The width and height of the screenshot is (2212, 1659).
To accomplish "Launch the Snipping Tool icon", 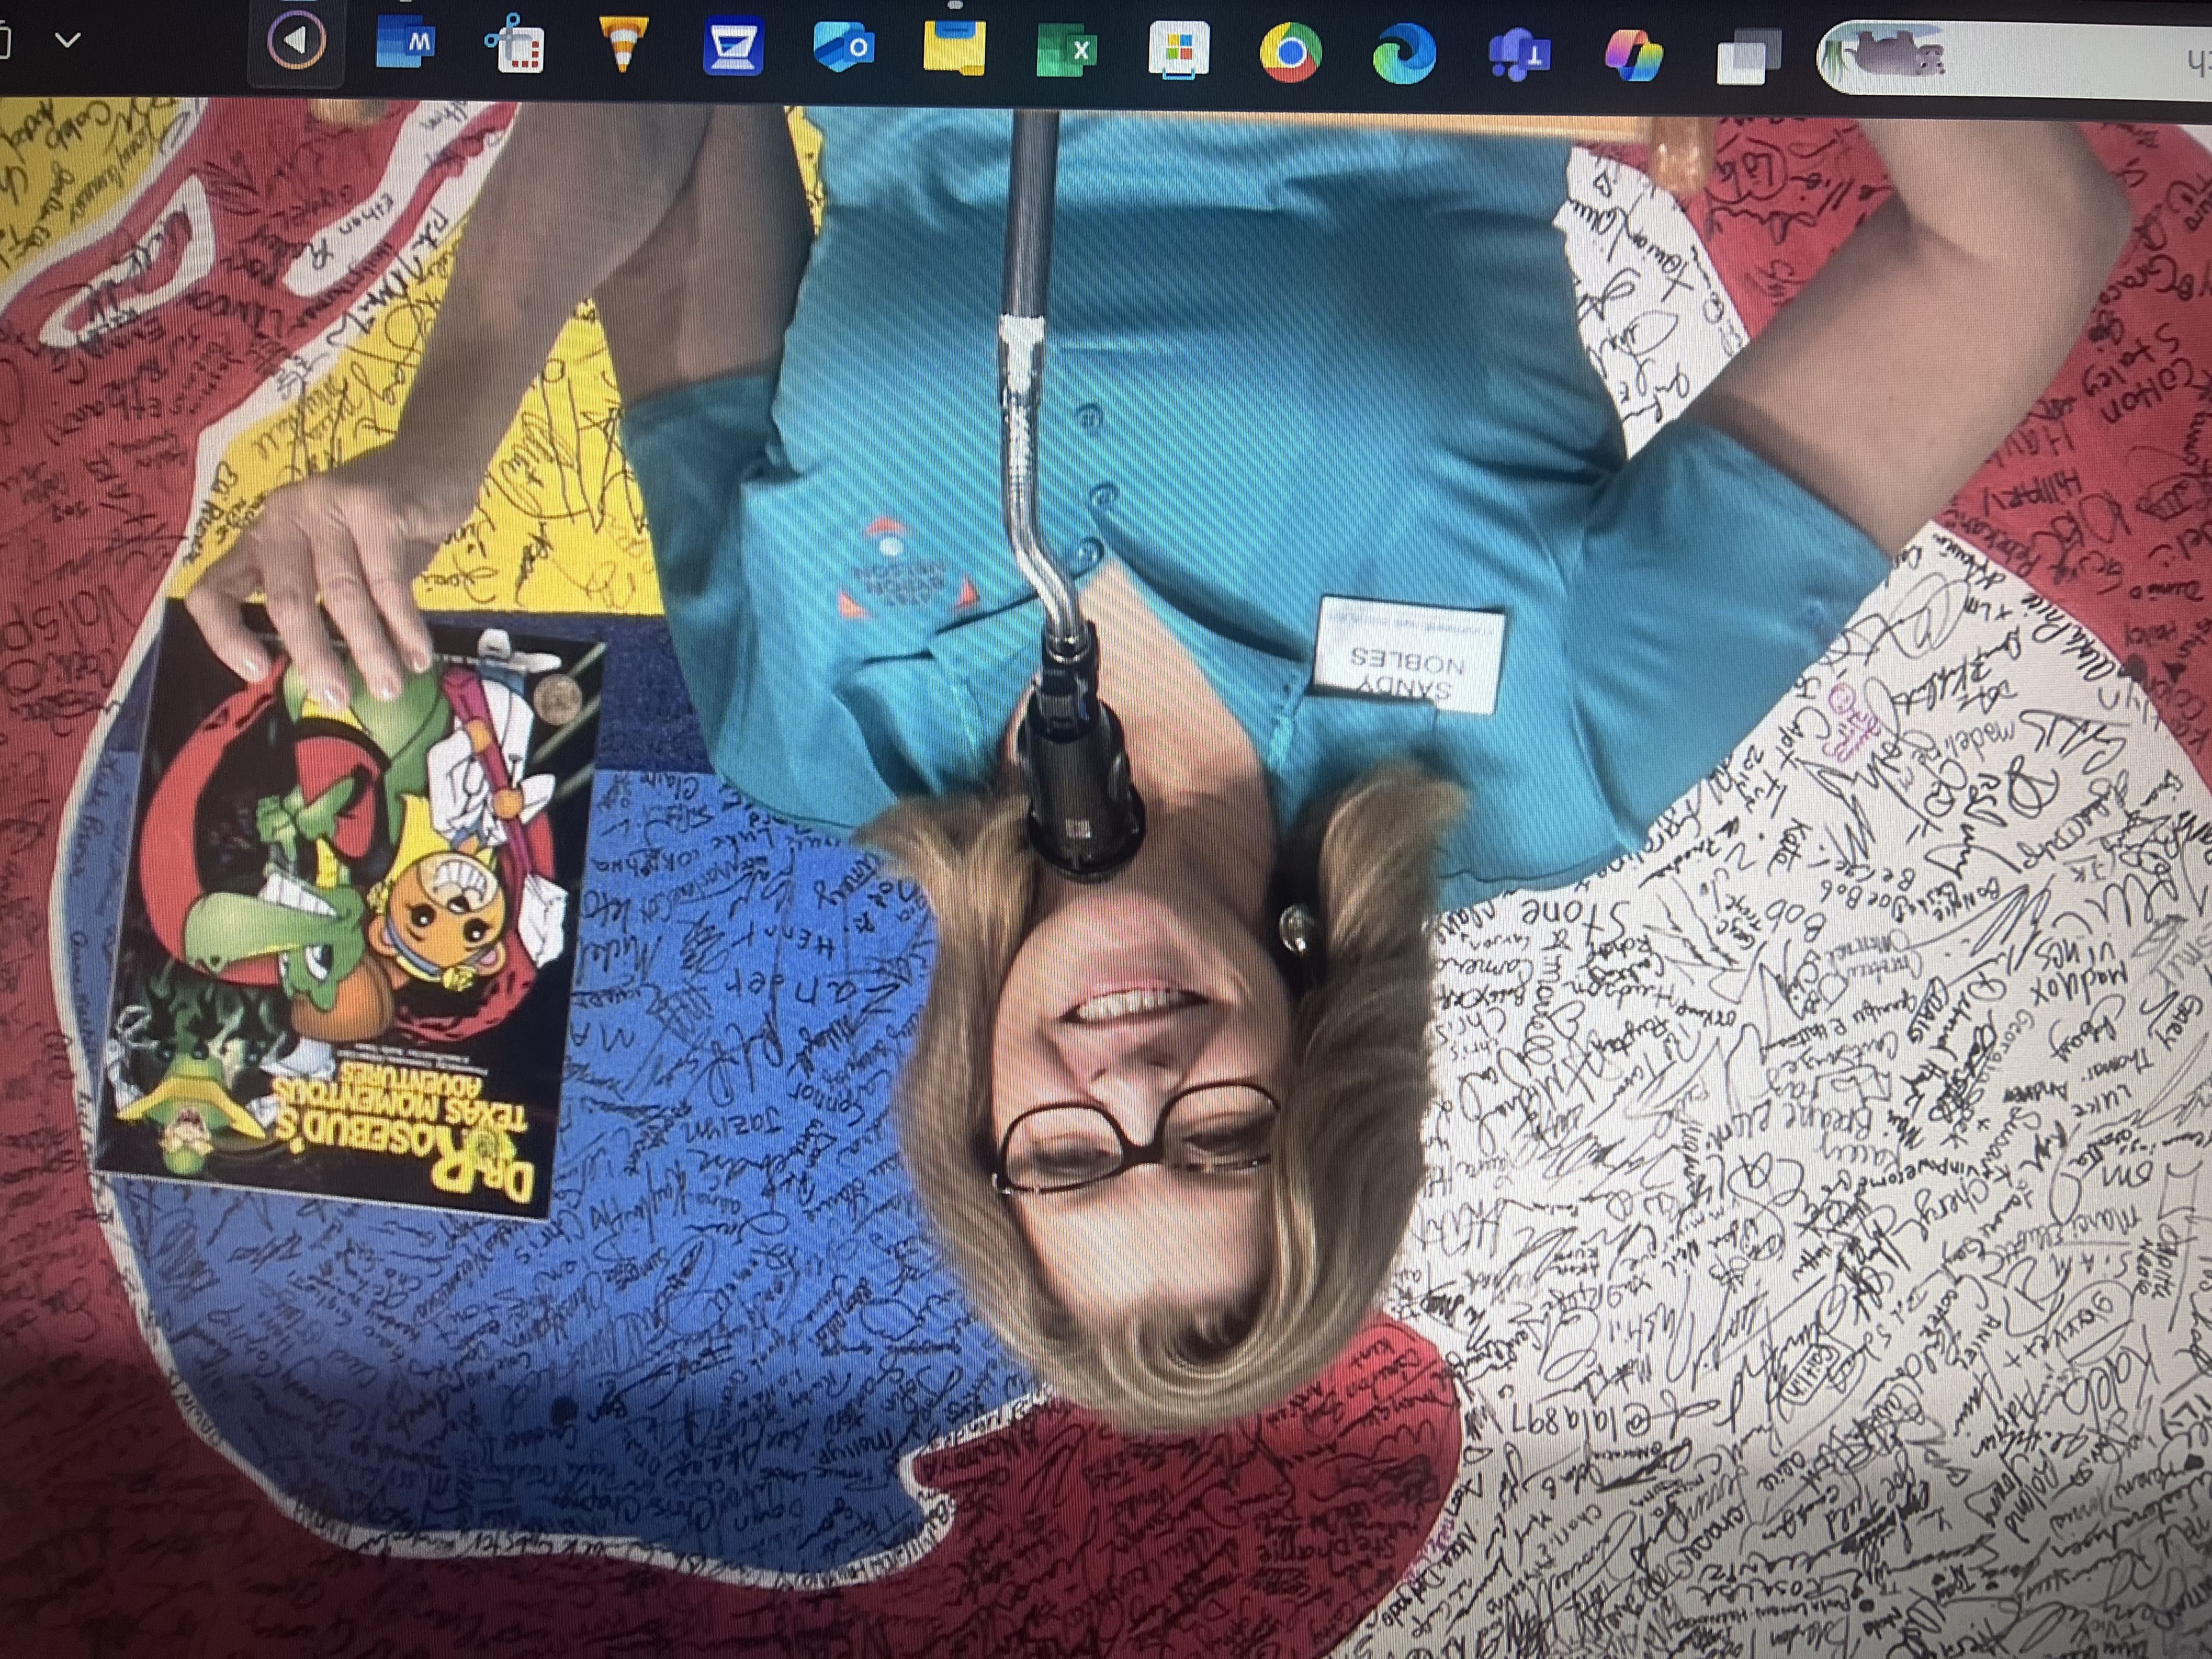I will [x=516, y=44].
